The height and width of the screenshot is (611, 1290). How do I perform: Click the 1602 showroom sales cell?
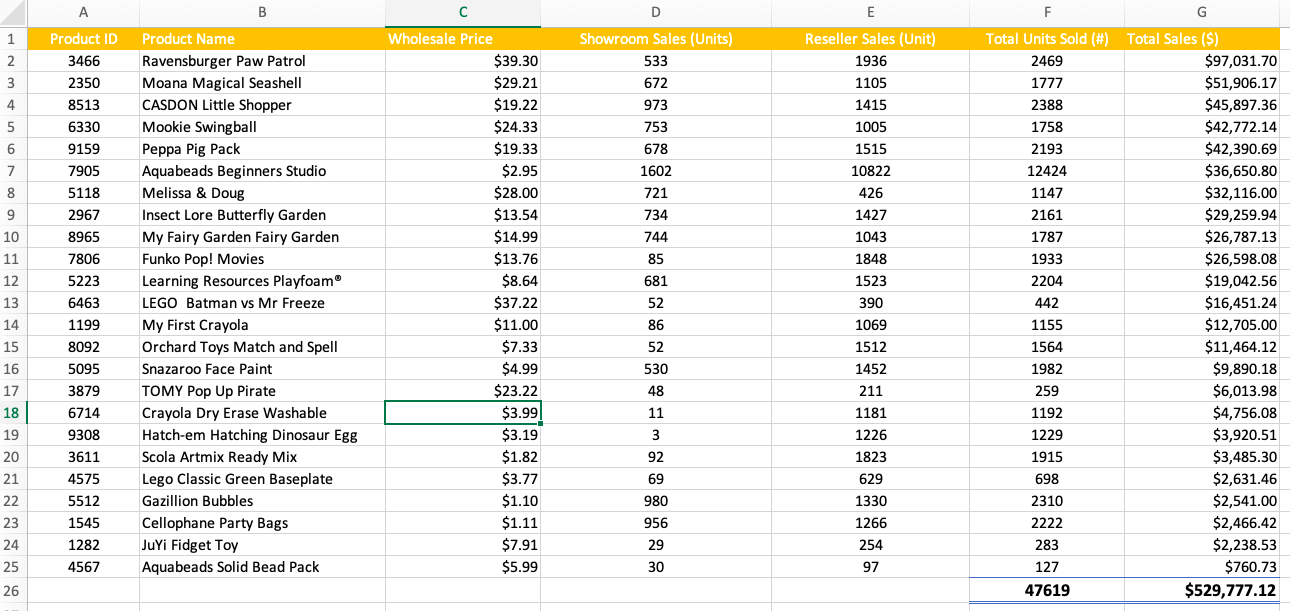[x=655, y=171]
